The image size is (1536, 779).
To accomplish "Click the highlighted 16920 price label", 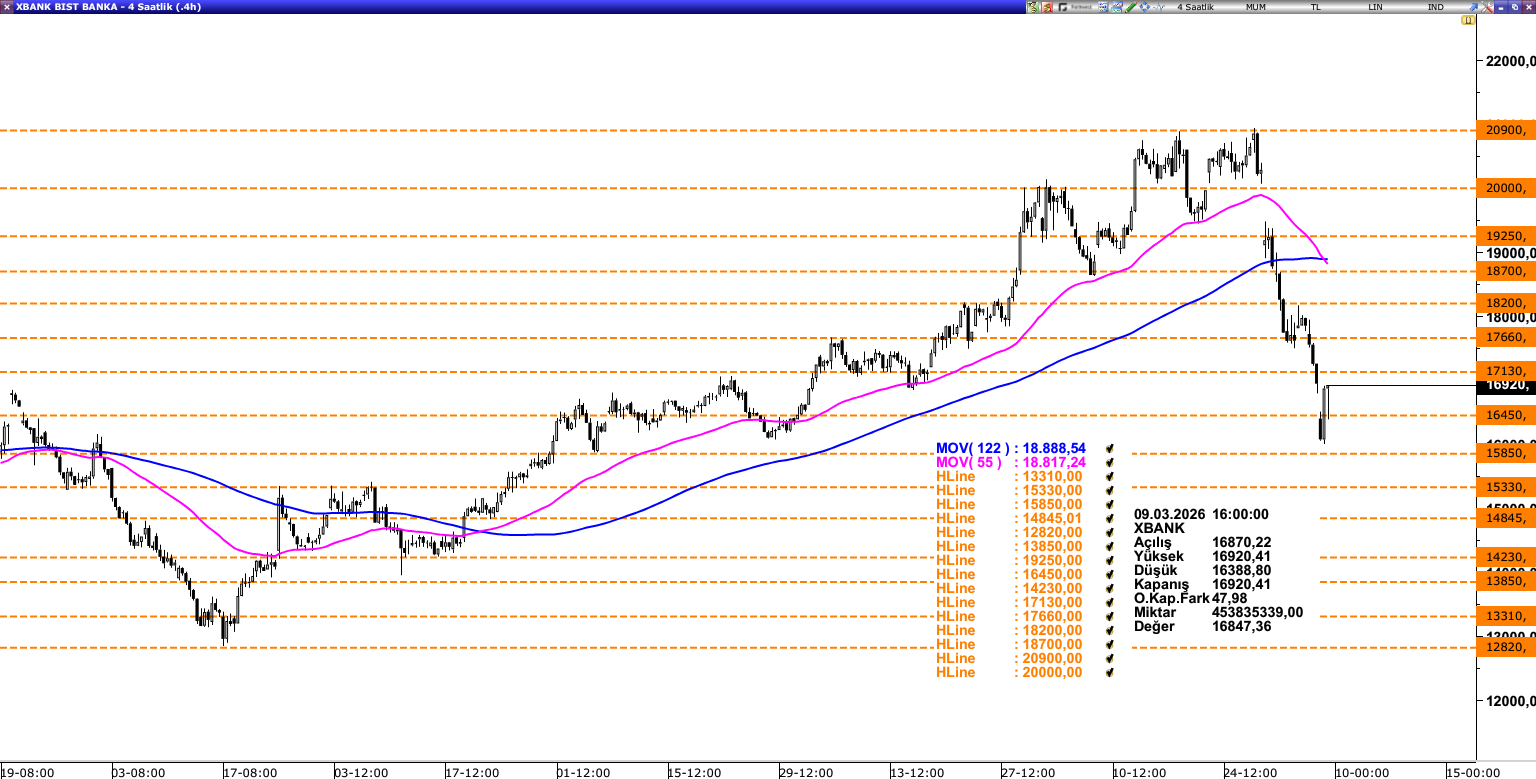I will pyautogui.click(x=1505, y=386).
